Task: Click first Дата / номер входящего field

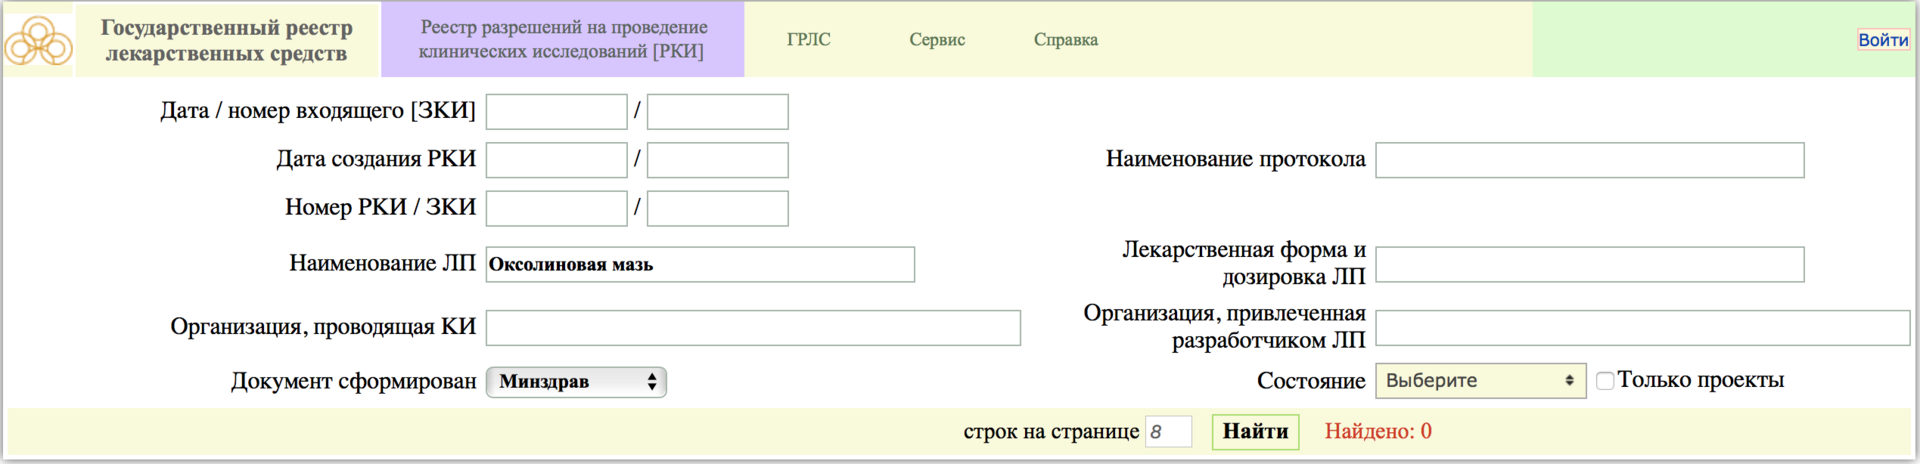Action: (556, 112)
